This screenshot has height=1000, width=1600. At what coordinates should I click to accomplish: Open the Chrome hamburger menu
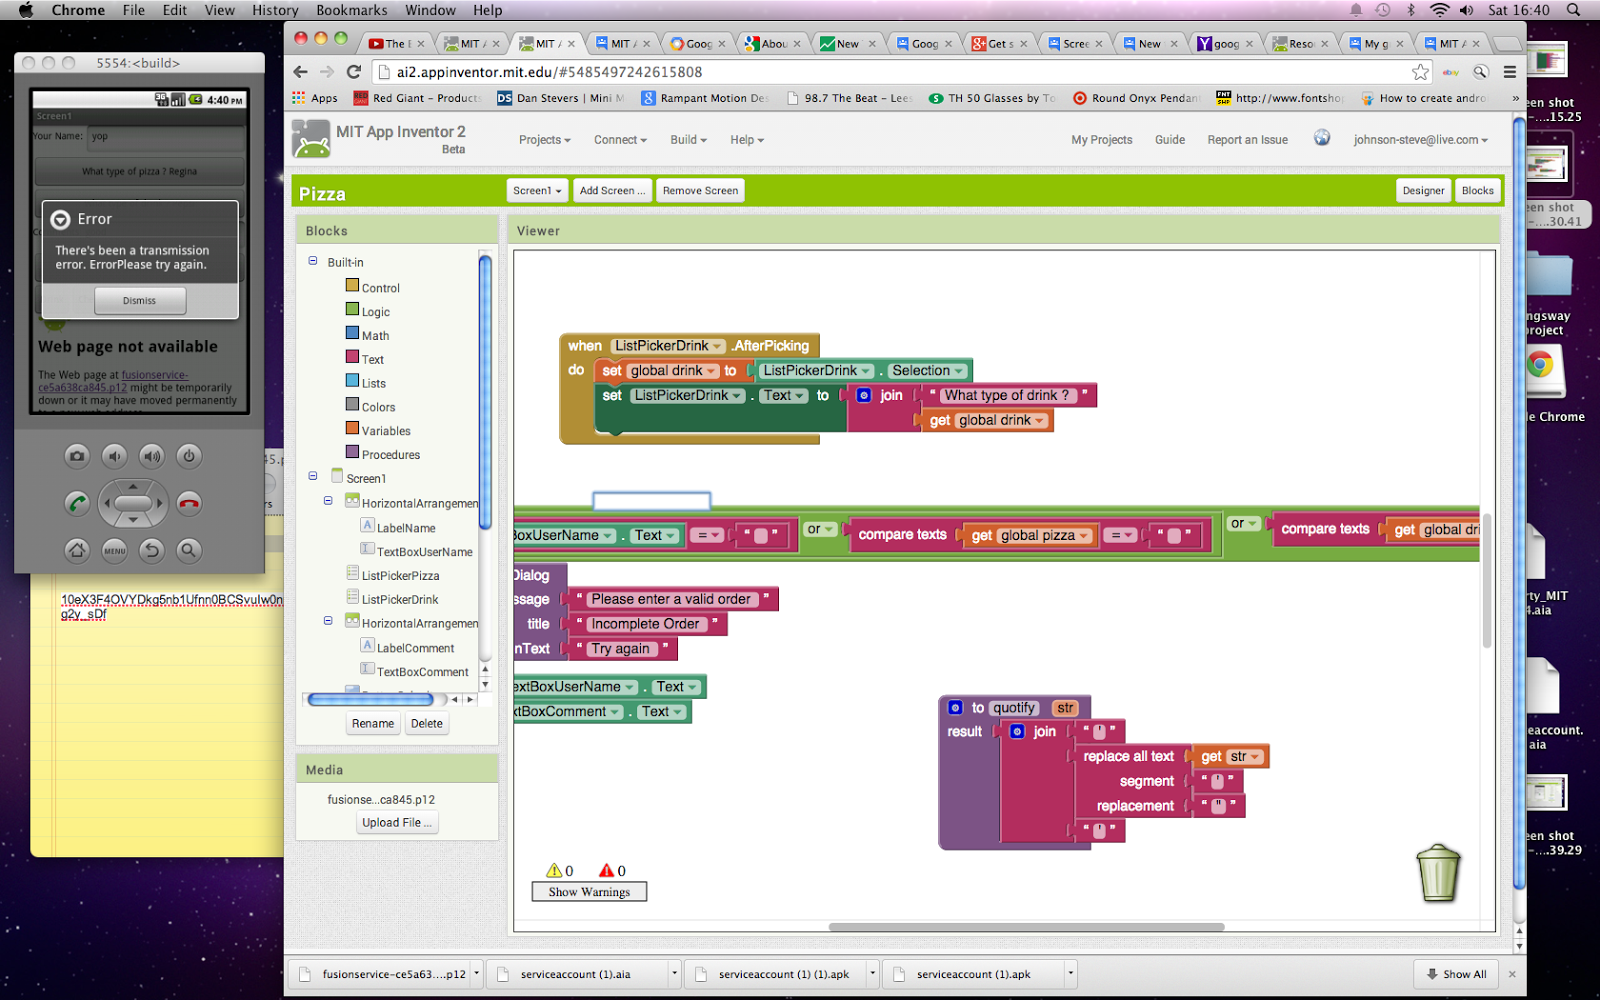(1510, 72)
